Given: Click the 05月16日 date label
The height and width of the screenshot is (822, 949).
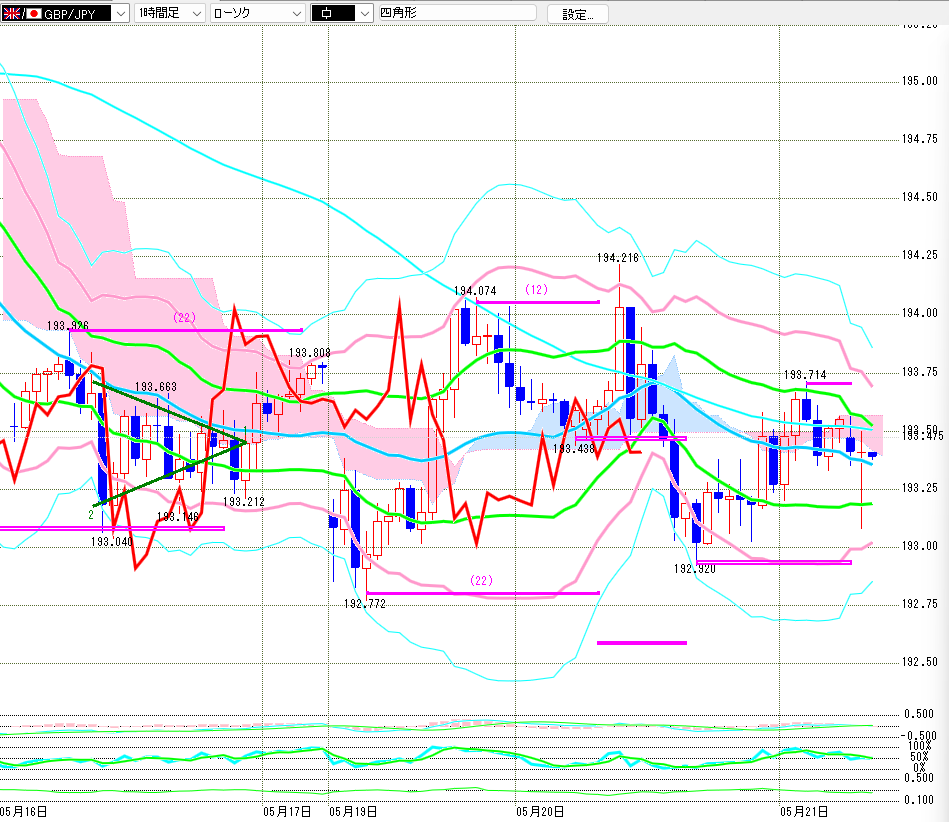Looking at the screenshot, I should click(x=24, y=811).
